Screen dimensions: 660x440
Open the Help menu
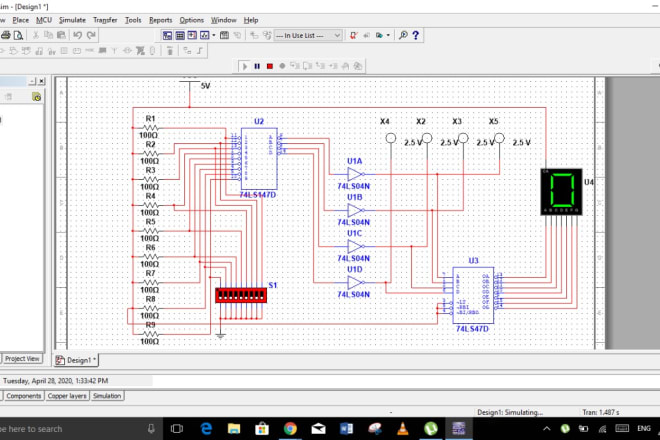(x=251, y=20)
